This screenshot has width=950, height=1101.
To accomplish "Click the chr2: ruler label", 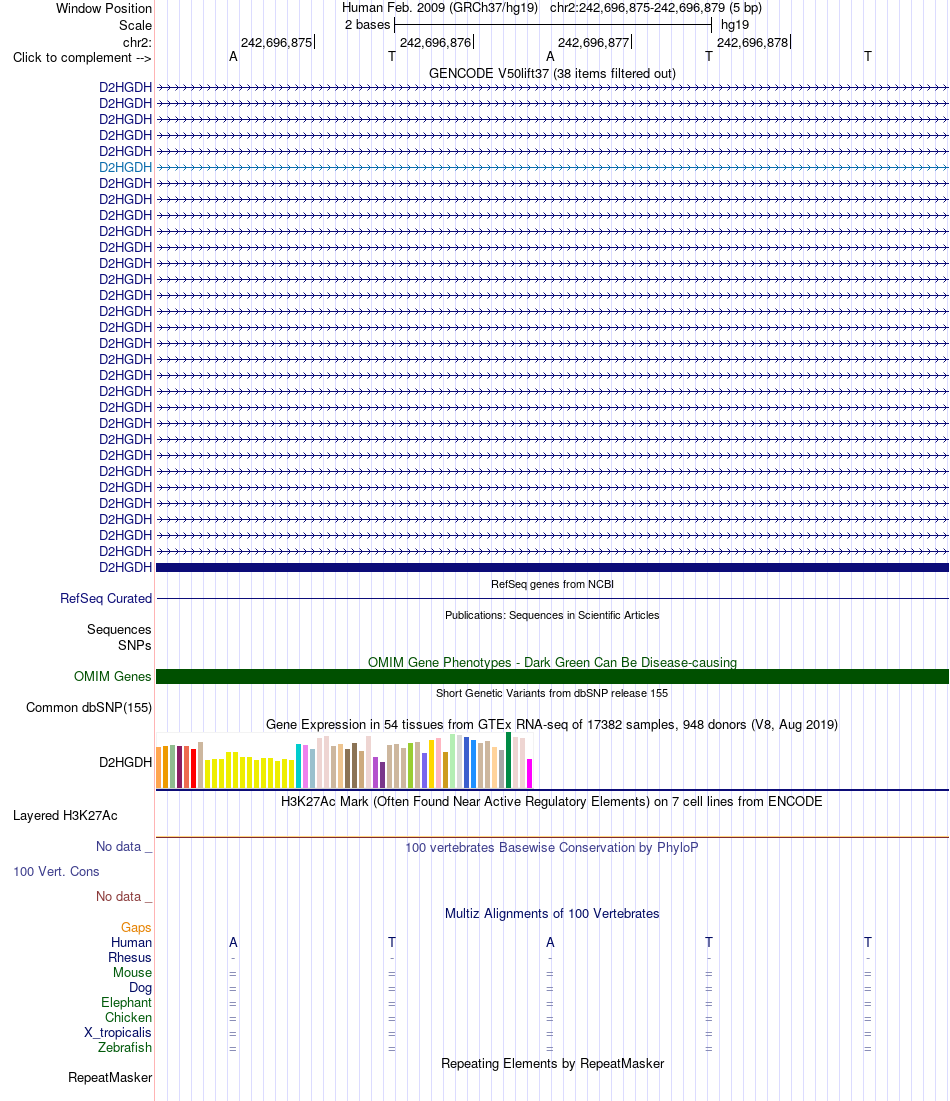I will coord(138,42).
